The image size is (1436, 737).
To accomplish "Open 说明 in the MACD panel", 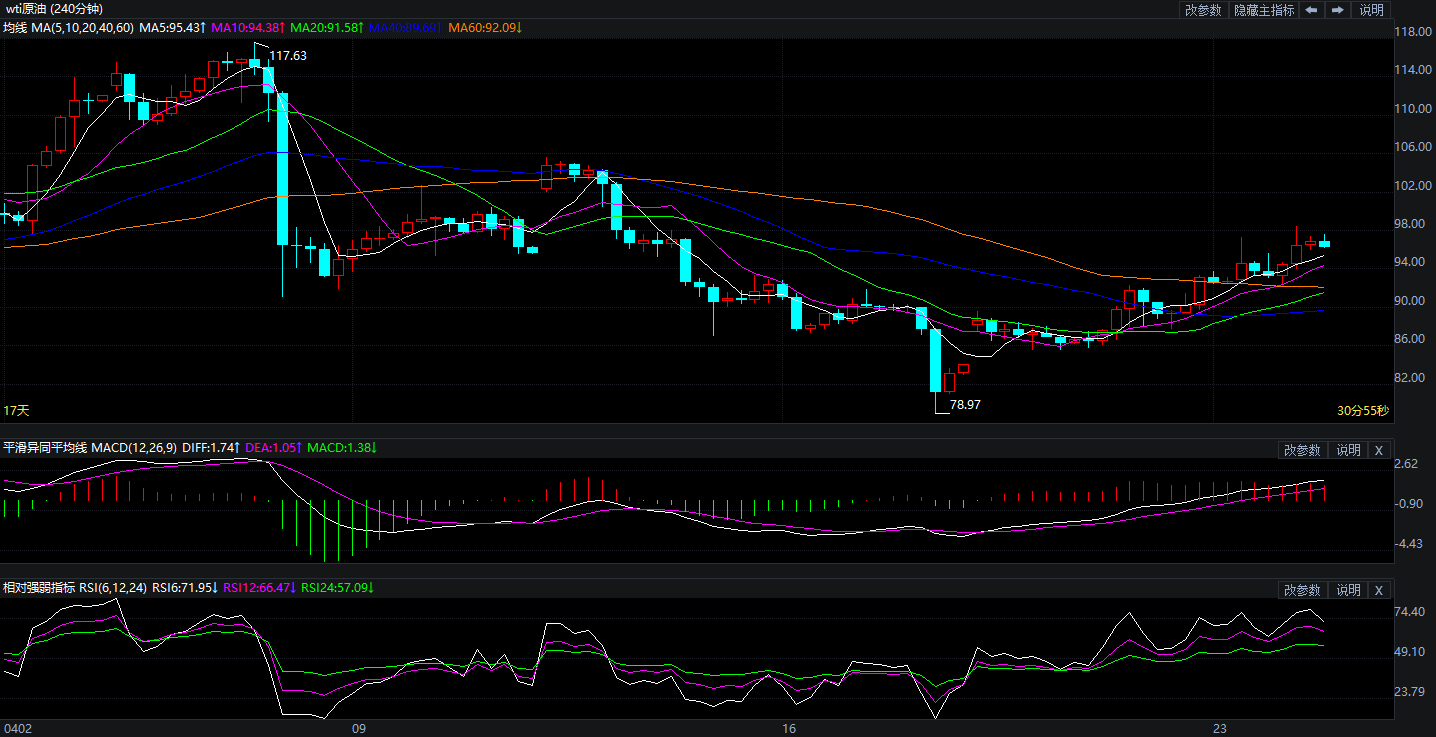I will coord(1348,450).
